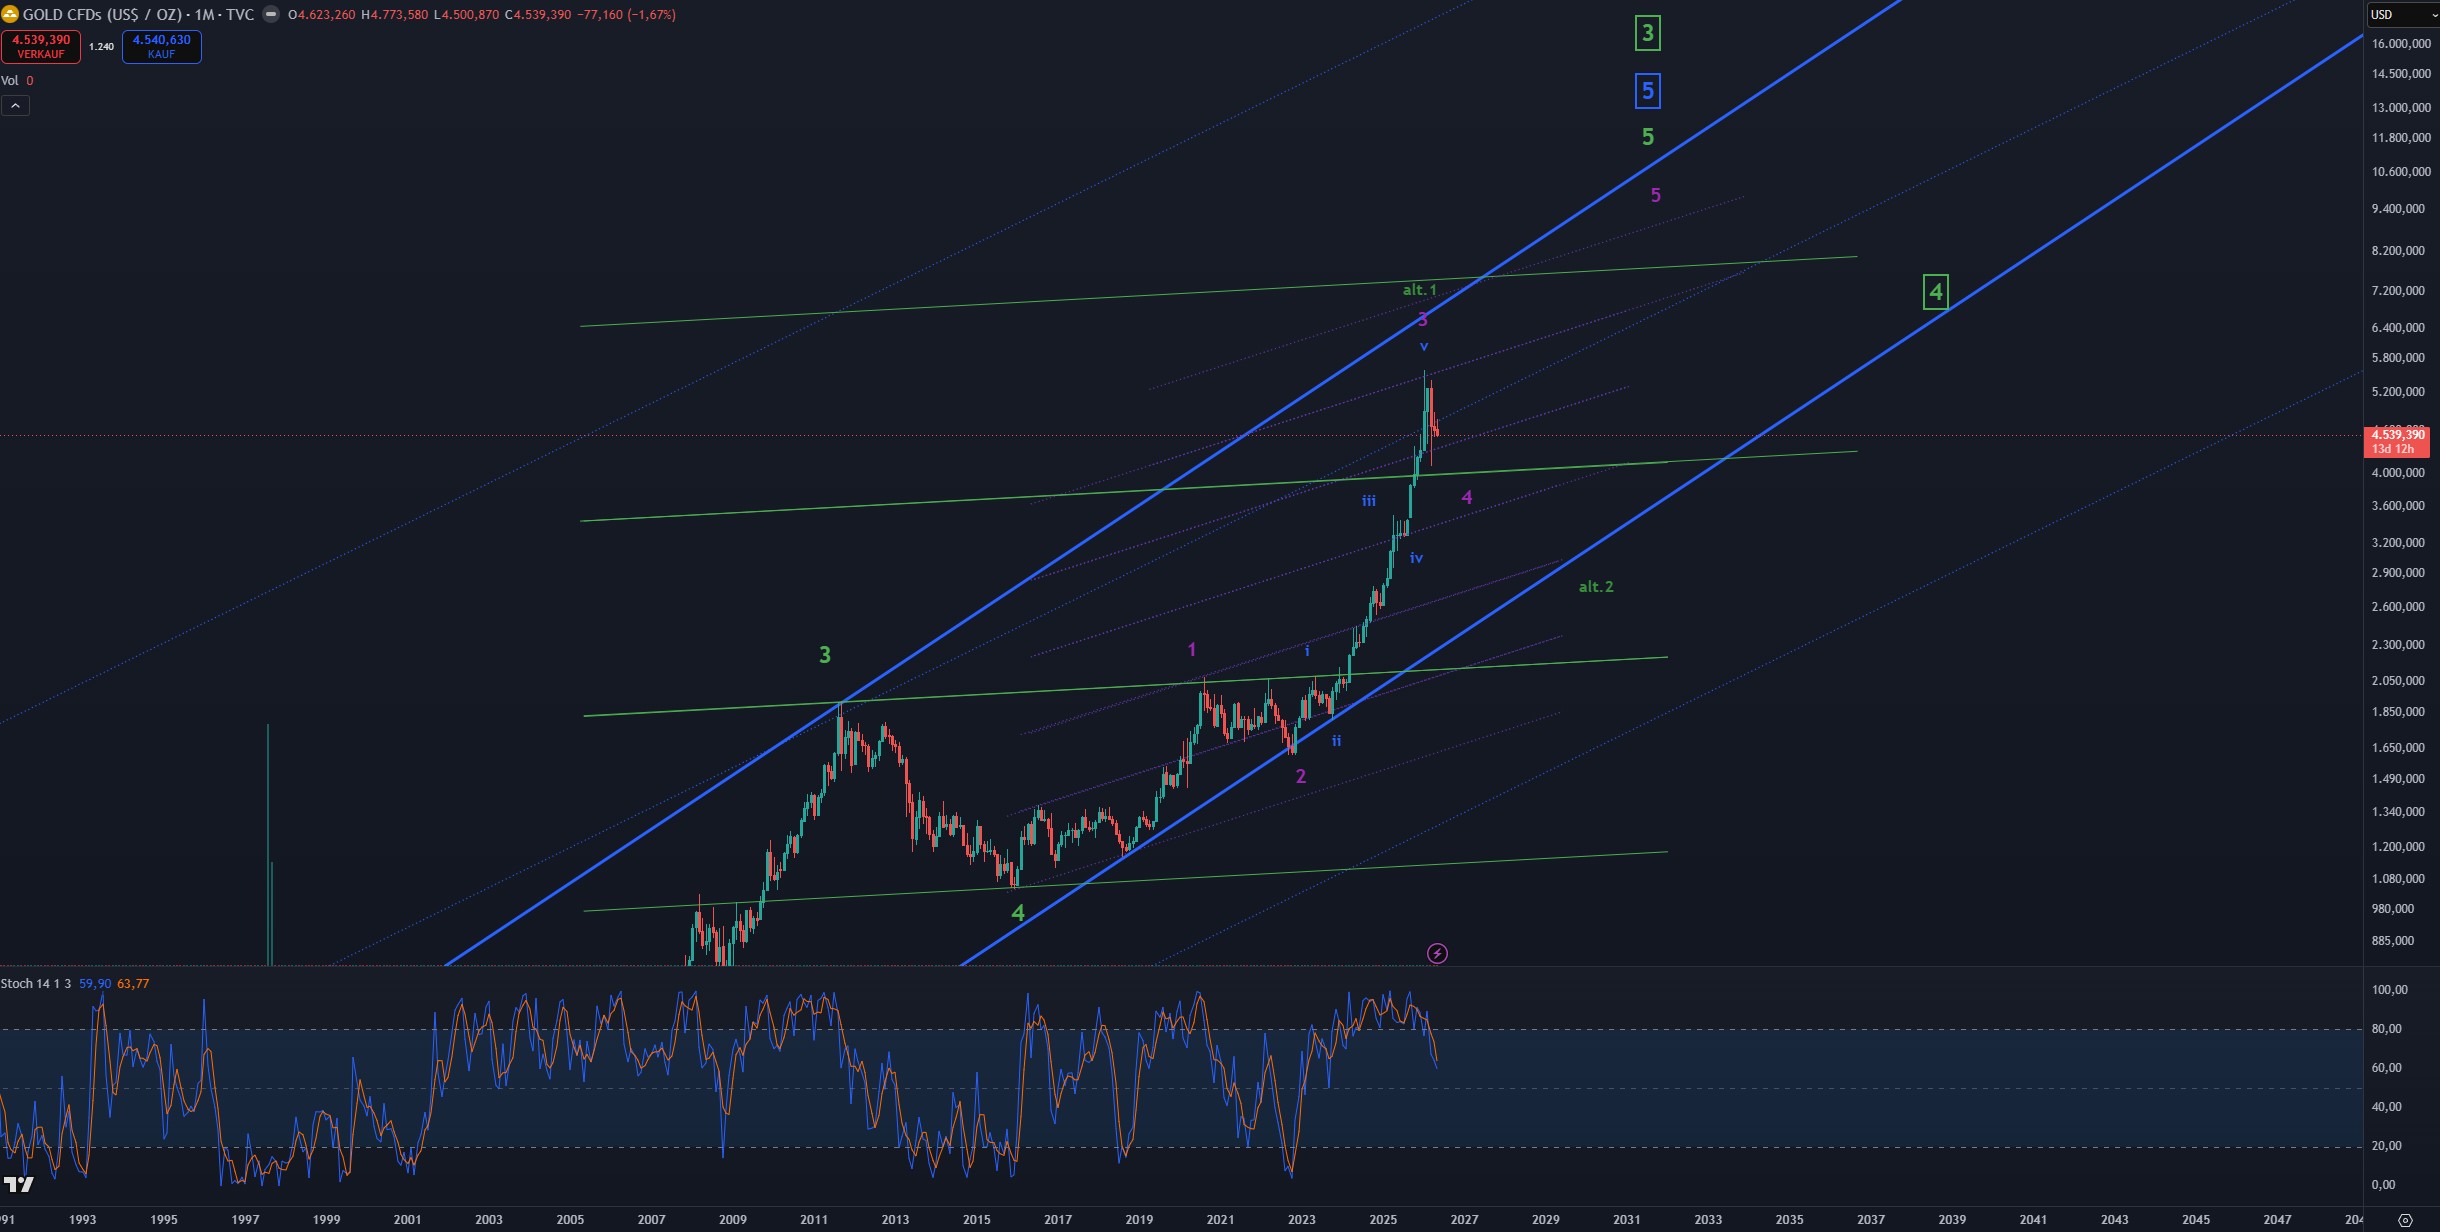Select the blue ii sub-wave label

(x=1336, y=741)
